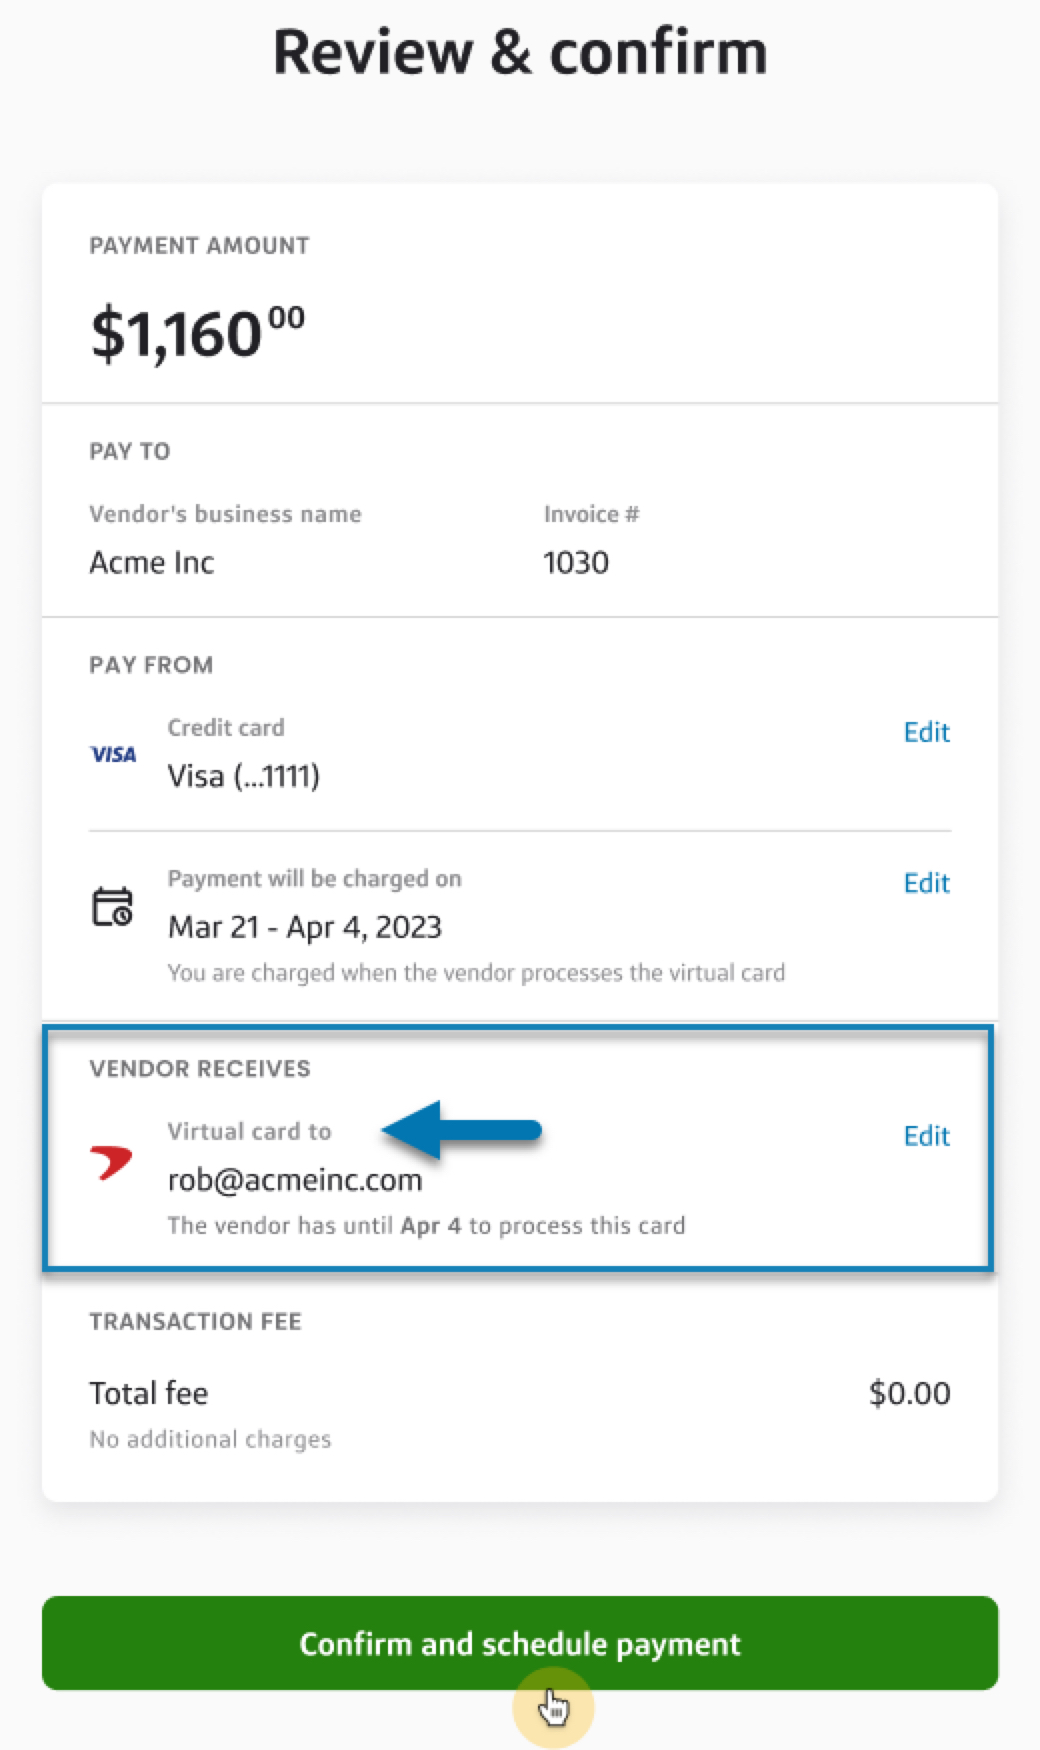Edit the payment charge date
The width and height of the screenshot is (1040, 1750).
click(926, 883)
